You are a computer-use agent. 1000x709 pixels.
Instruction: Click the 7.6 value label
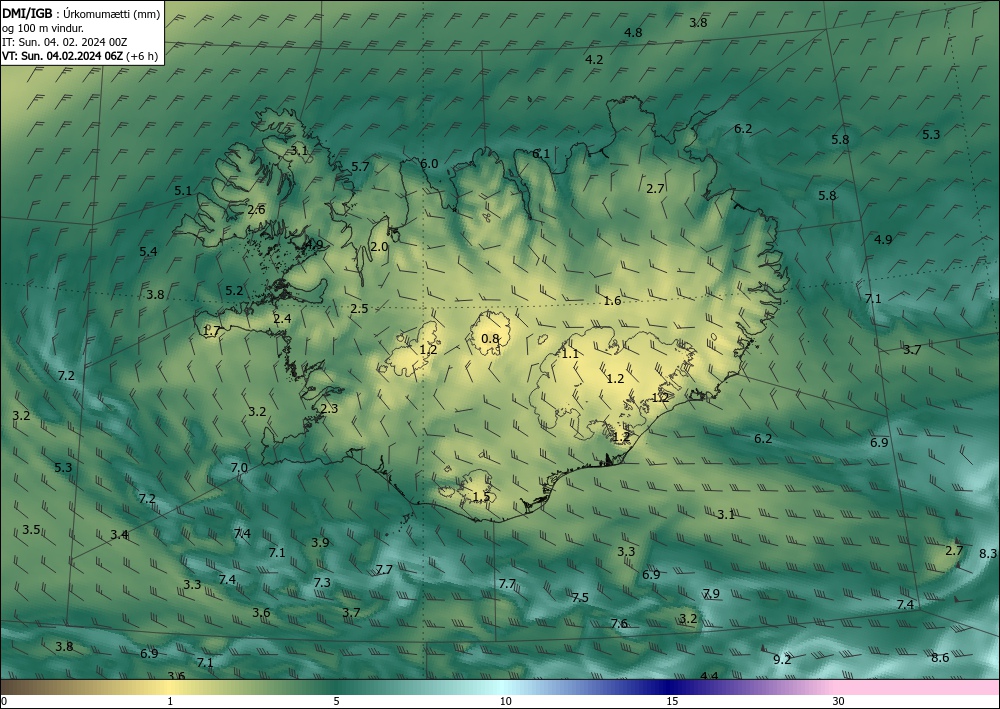[x=619, y=623]
